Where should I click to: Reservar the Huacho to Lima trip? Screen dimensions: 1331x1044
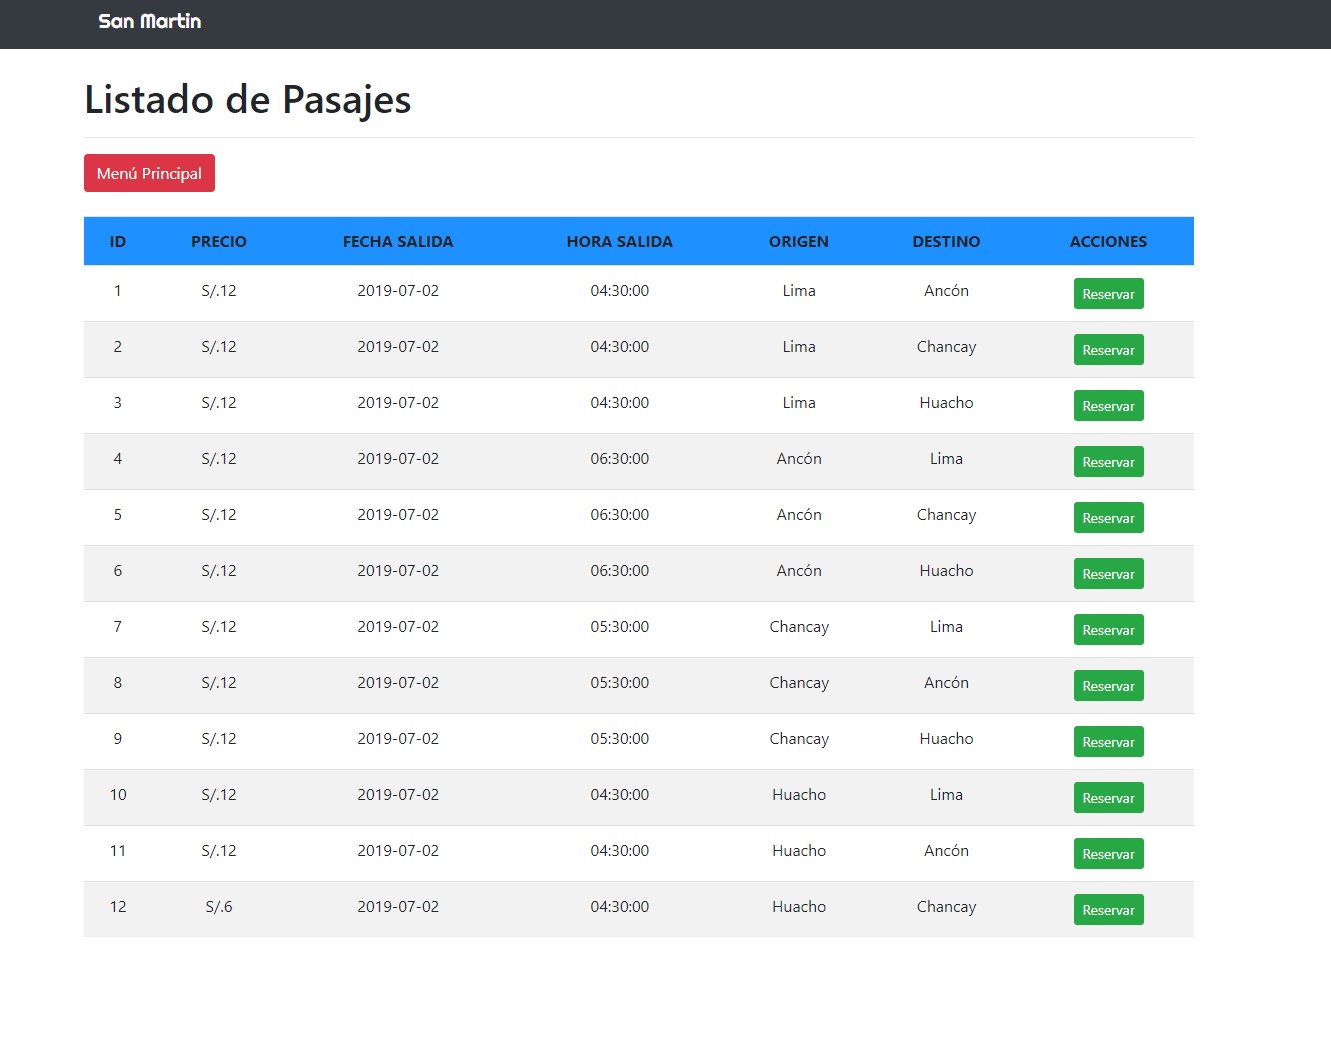coord(1108,797)
